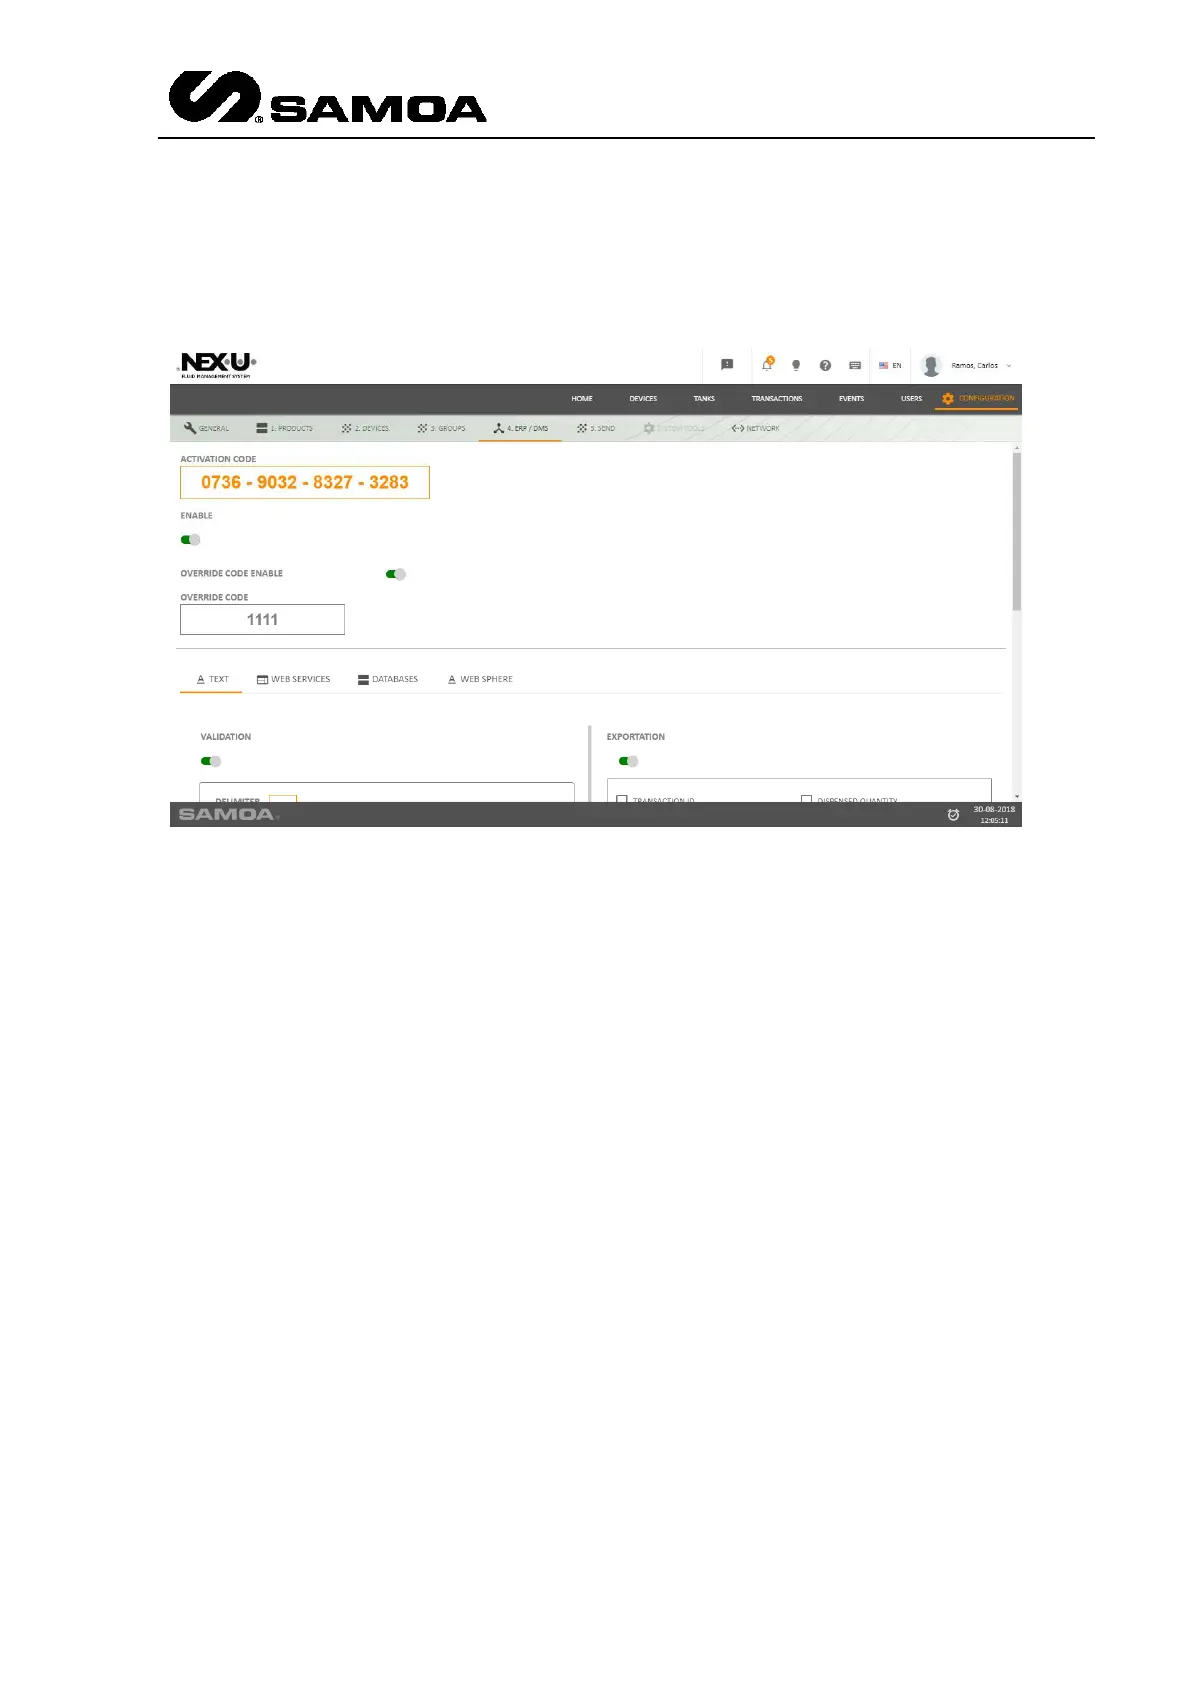This screenshot has width=1190, height=1684.
Task: Click the US flag language icon
Action: point(883,365)
